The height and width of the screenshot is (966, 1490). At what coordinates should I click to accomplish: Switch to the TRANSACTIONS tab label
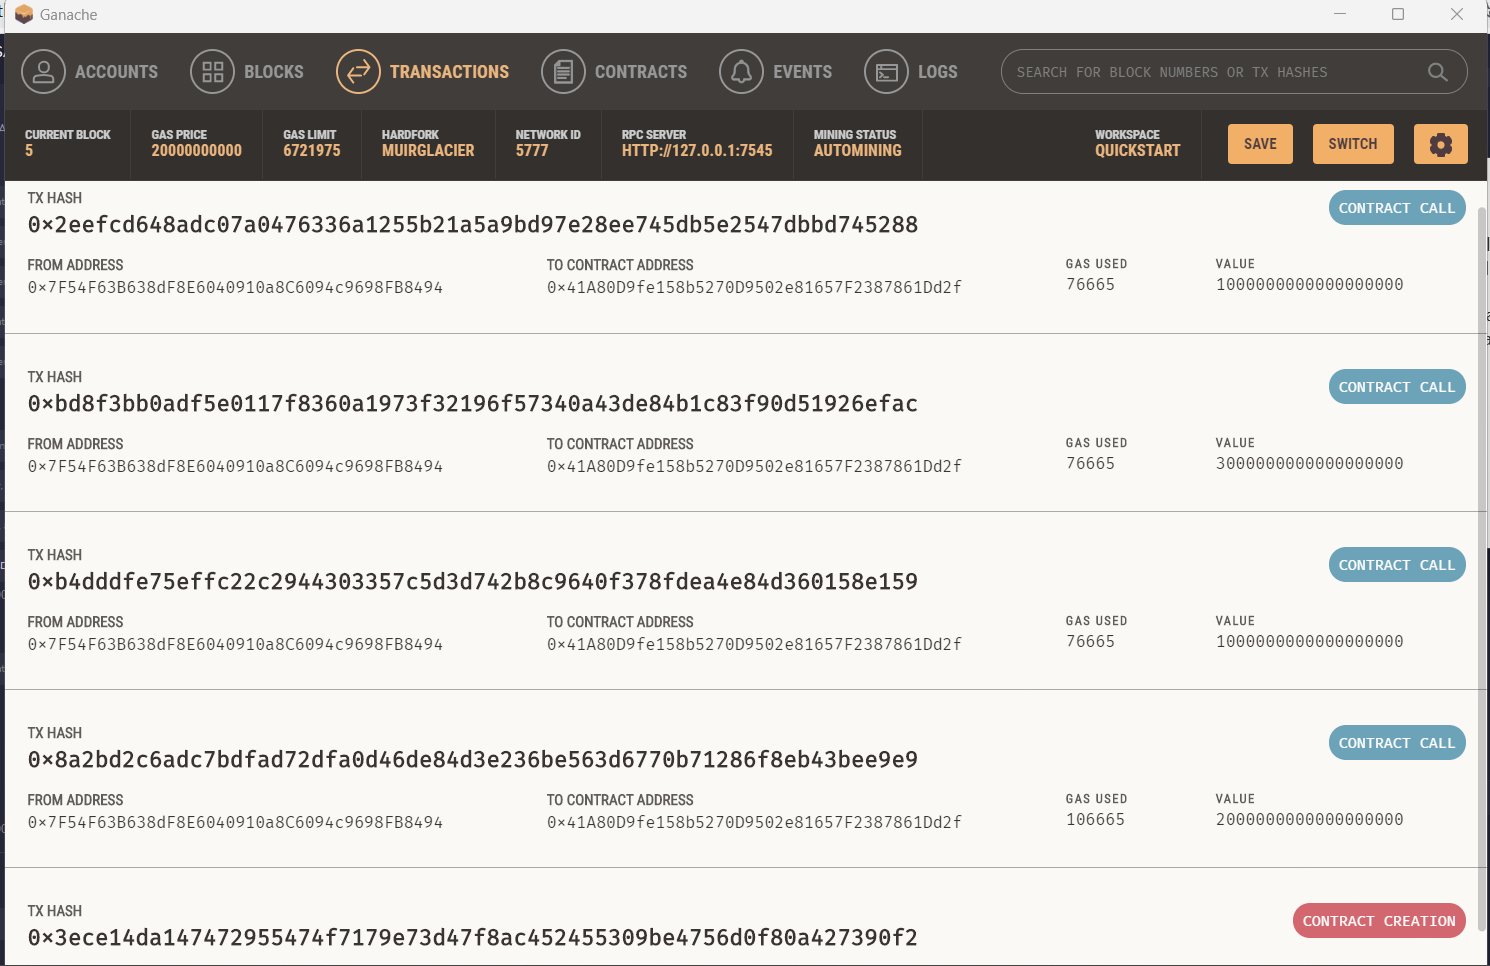(x=449, y=72)
